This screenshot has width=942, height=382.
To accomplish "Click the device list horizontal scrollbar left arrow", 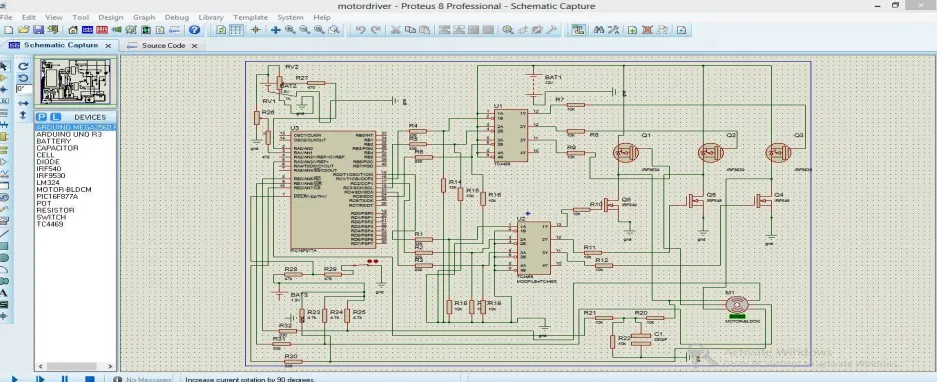I will [x=41, y=366].
